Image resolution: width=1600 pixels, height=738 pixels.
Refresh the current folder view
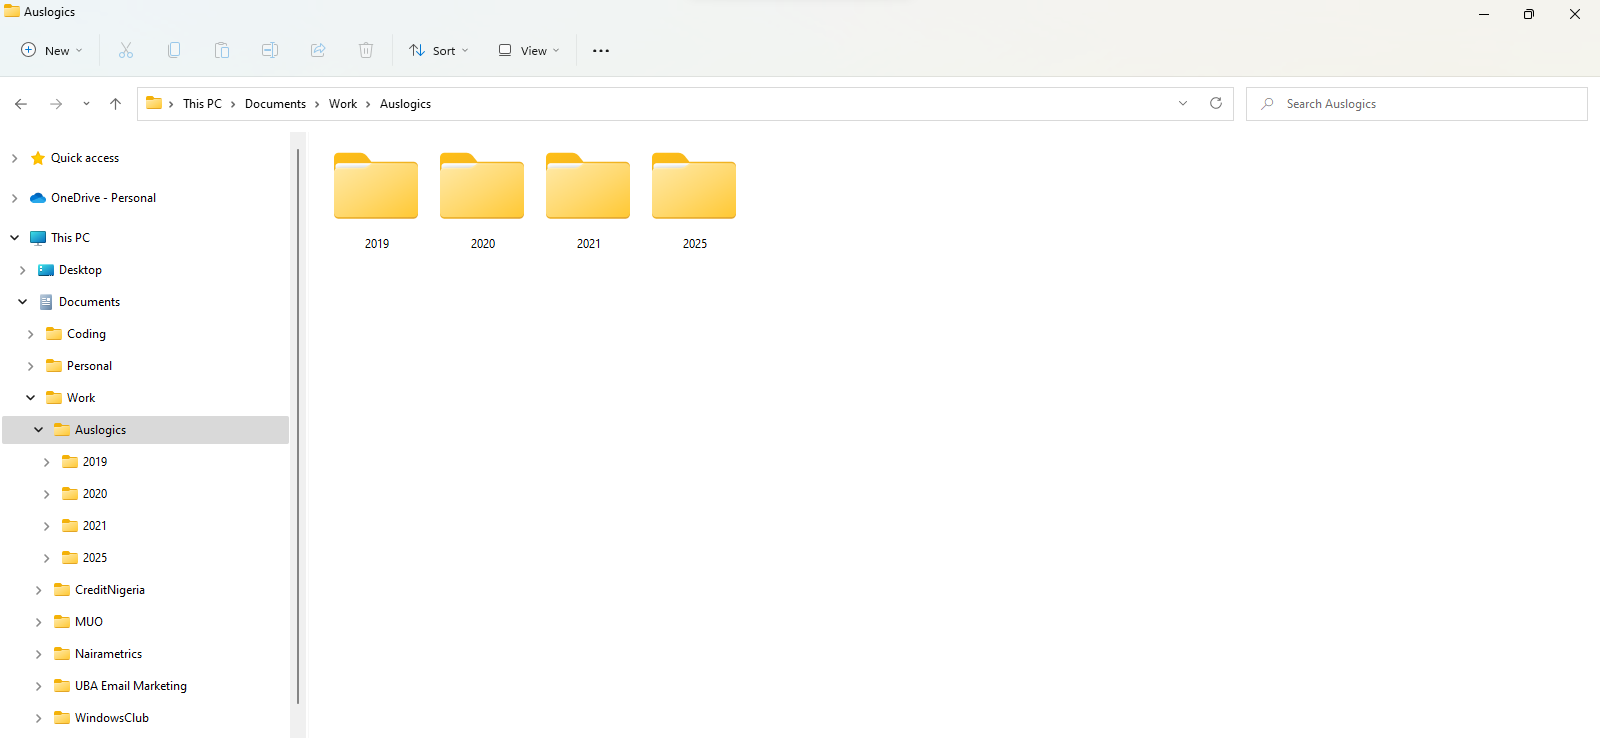[x=1216, y=103]
